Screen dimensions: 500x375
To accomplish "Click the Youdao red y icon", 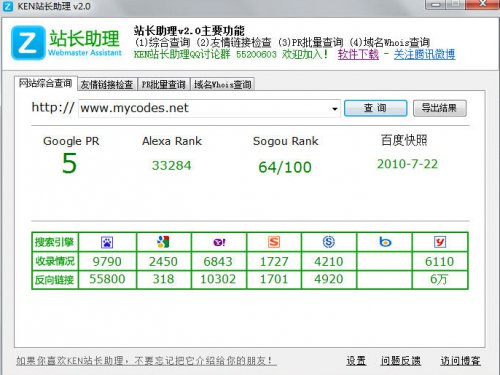I will pos(440,242).
